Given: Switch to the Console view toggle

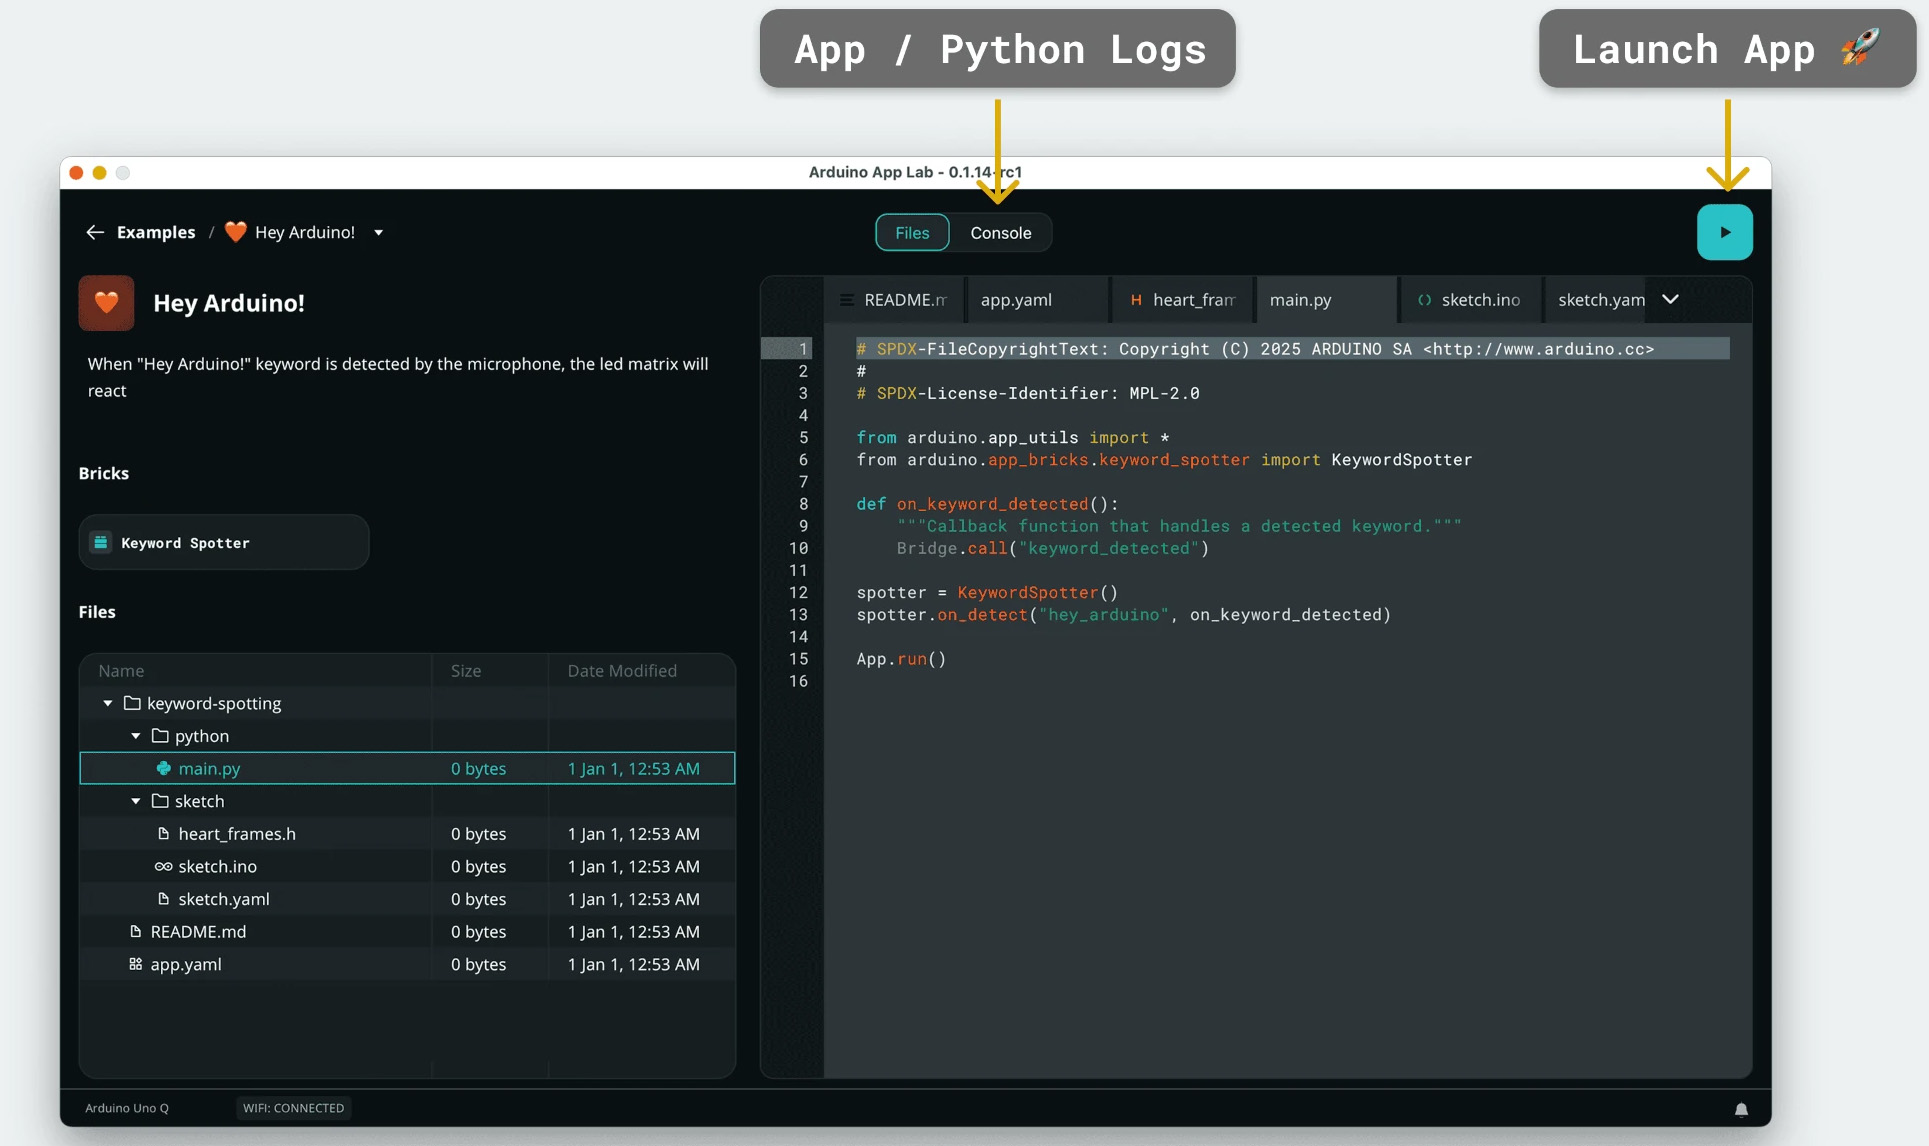Looking at the screenshot, I should click(x=1000, y=233).
